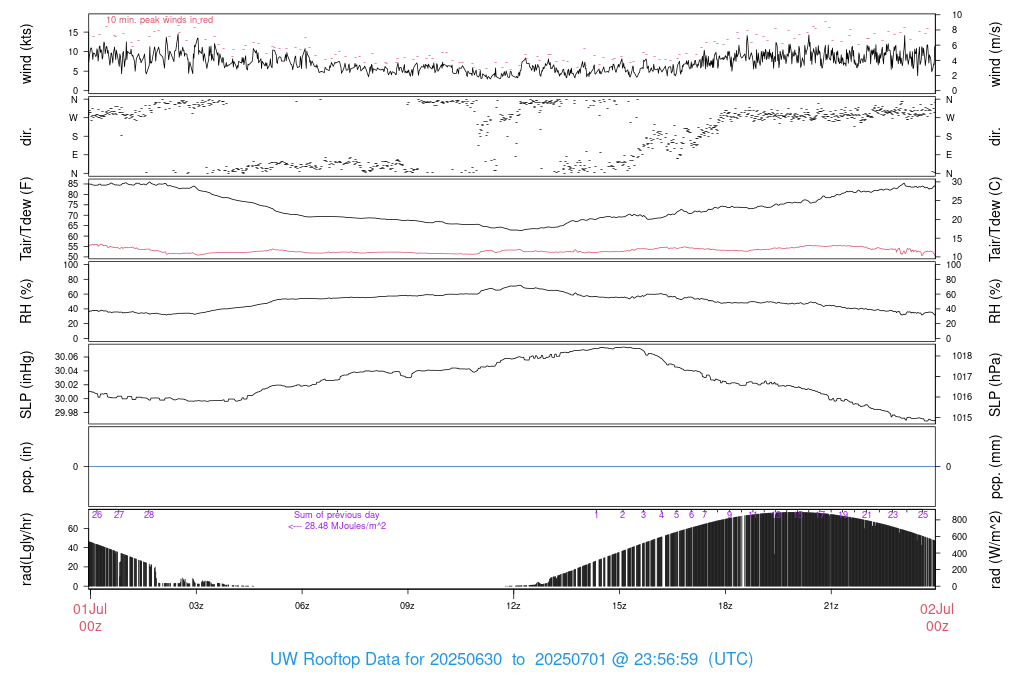The height and width of the screenshot is (700, 1024).
Task: Click the "UW Rooftop Data" chart title
Action: click(511, 659)
